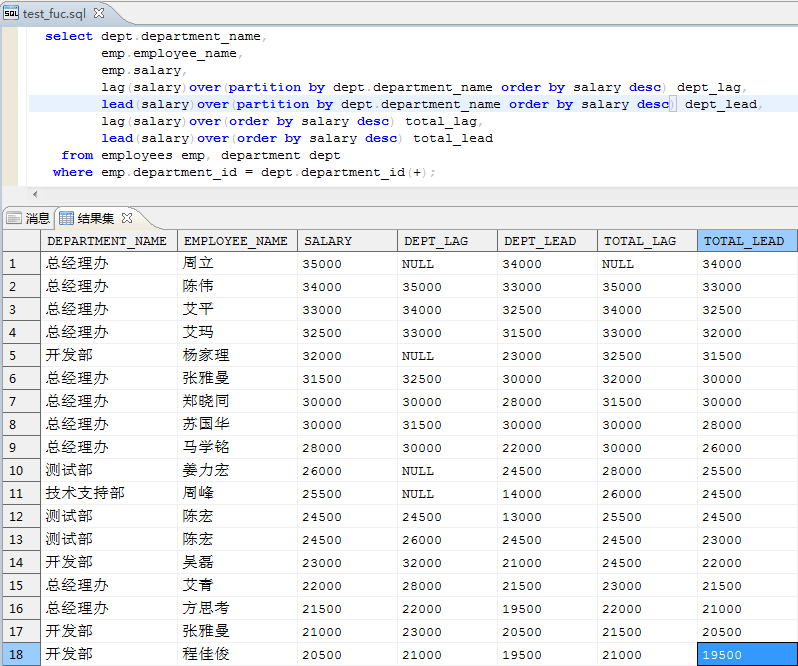Select the 结果集 result set tab

click(94, 218)
